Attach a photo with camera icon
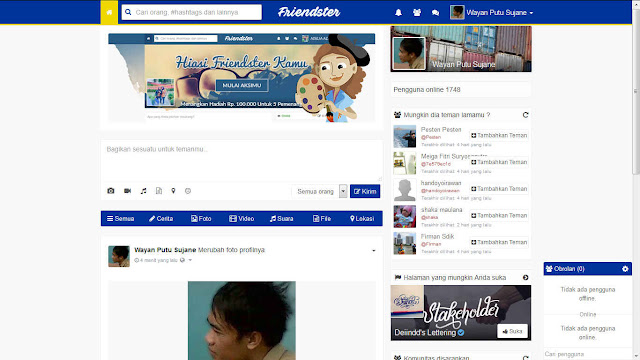This screenshot has width=640, height=360. coord(111,191)
